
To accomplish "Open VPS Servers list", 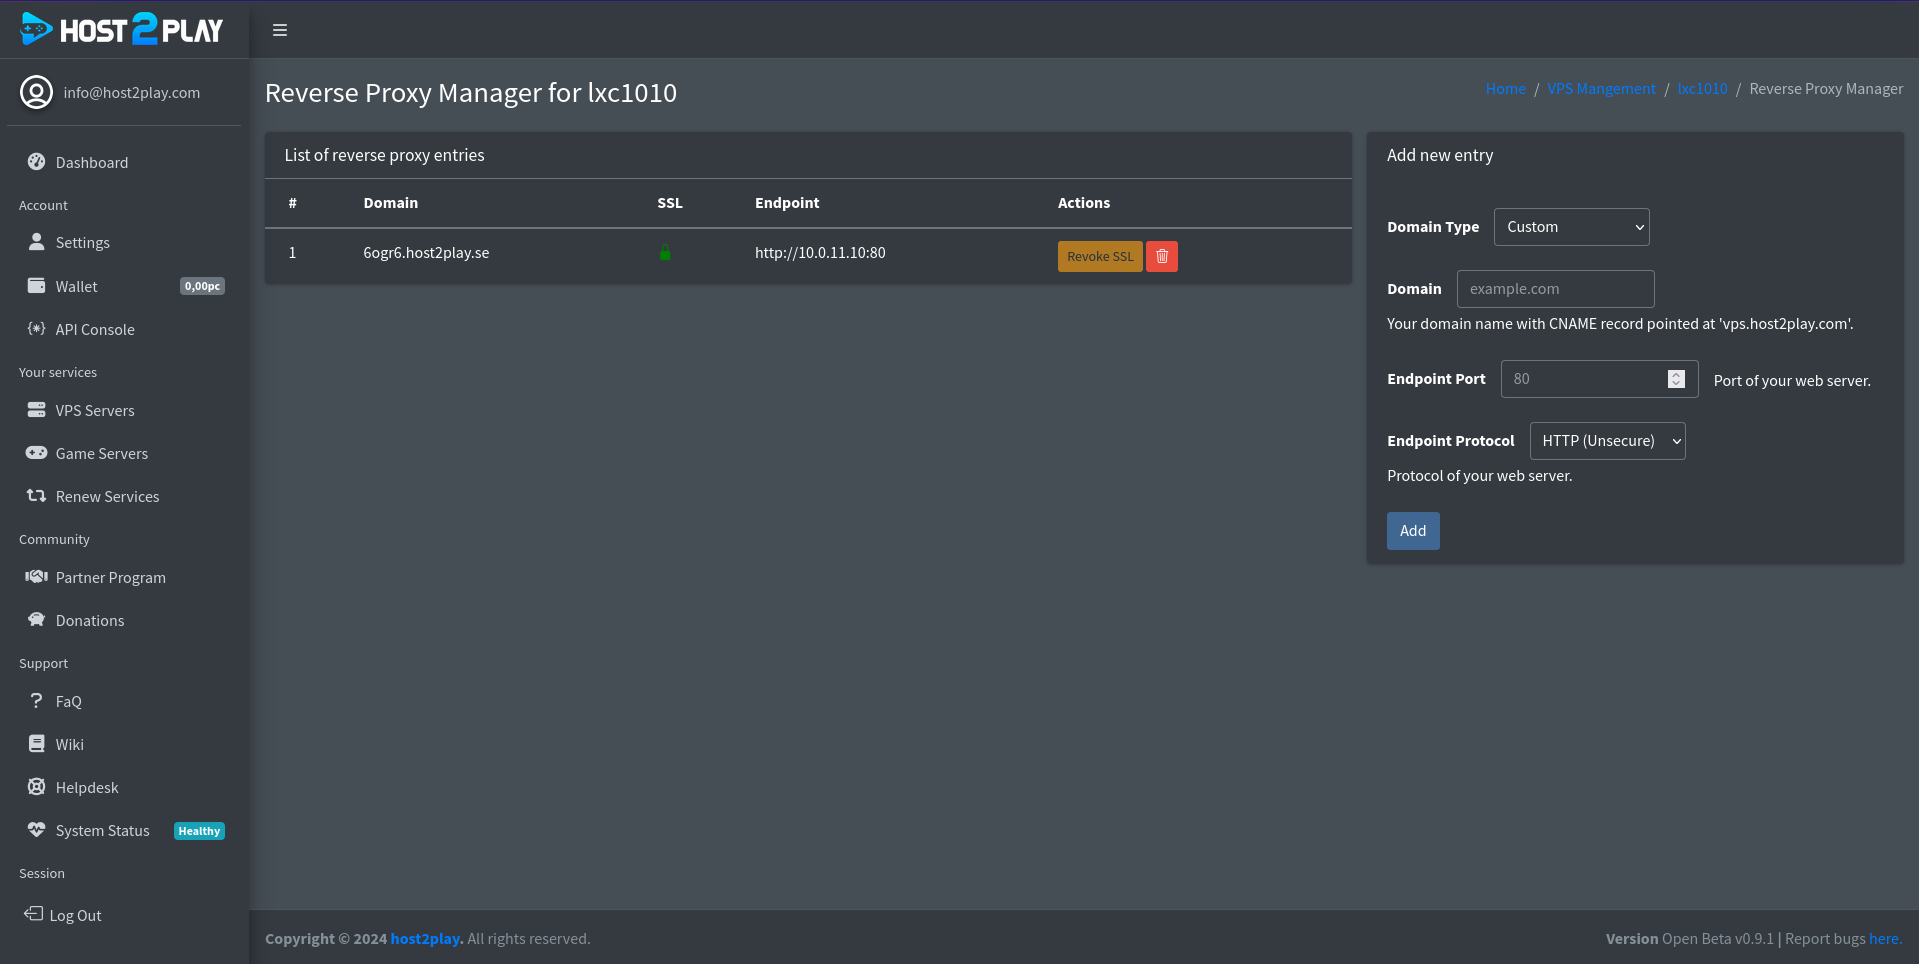I will click(x=124, y=410).
